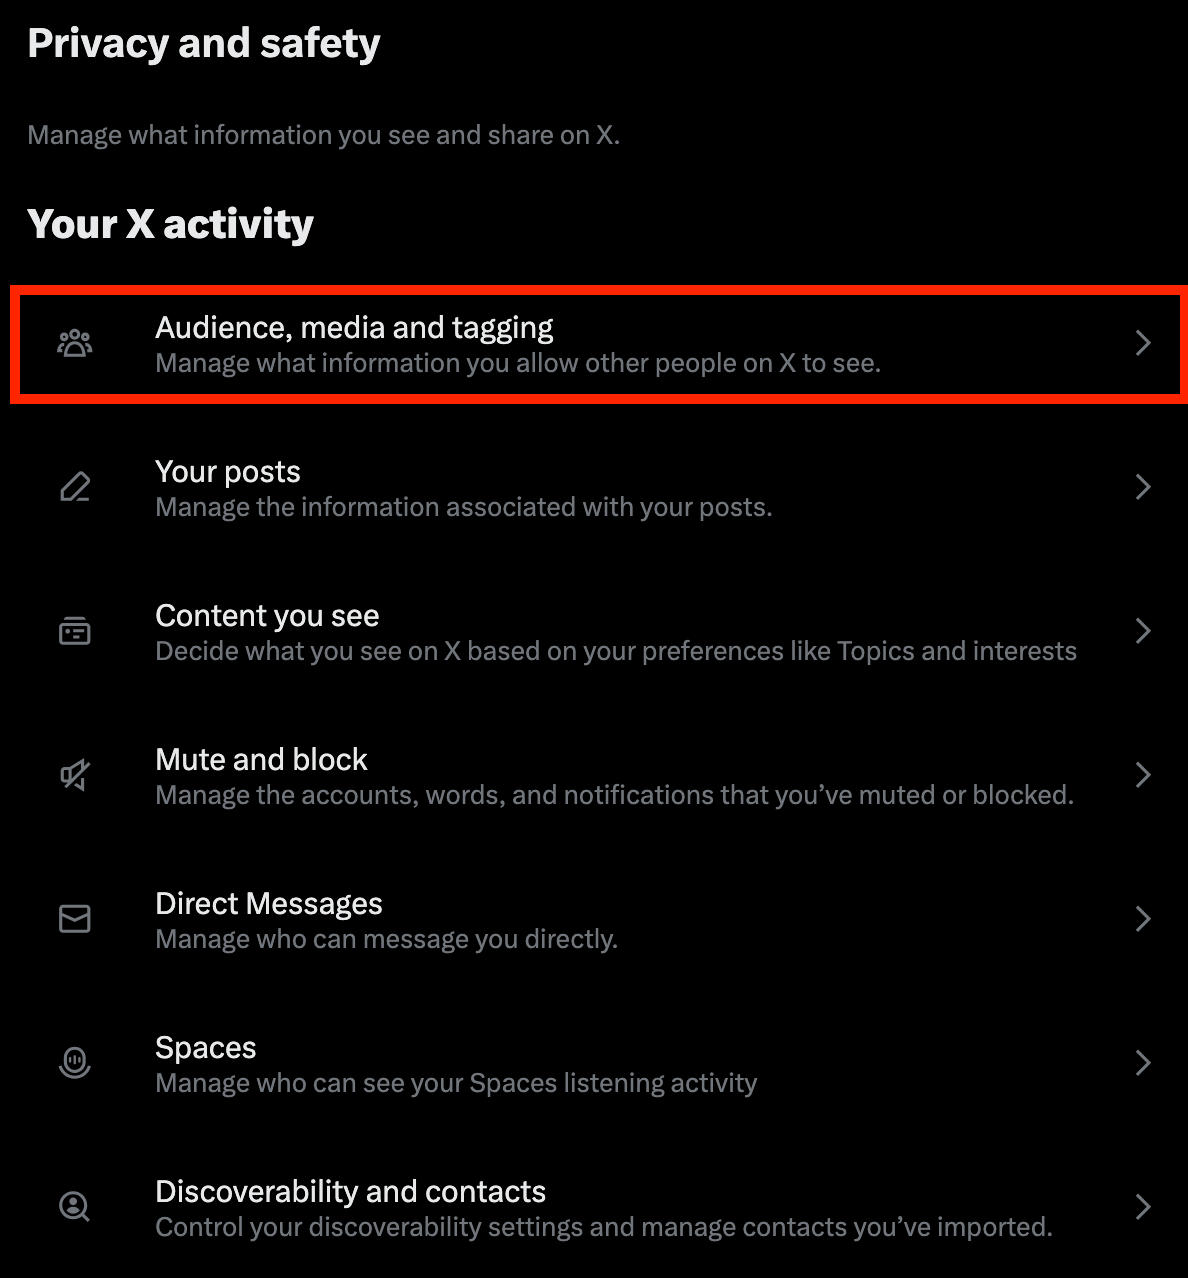The width and height of the screenshot is (1188, 1278).
Task: Open the Your posts settings
Action: [x=228, y=472]
